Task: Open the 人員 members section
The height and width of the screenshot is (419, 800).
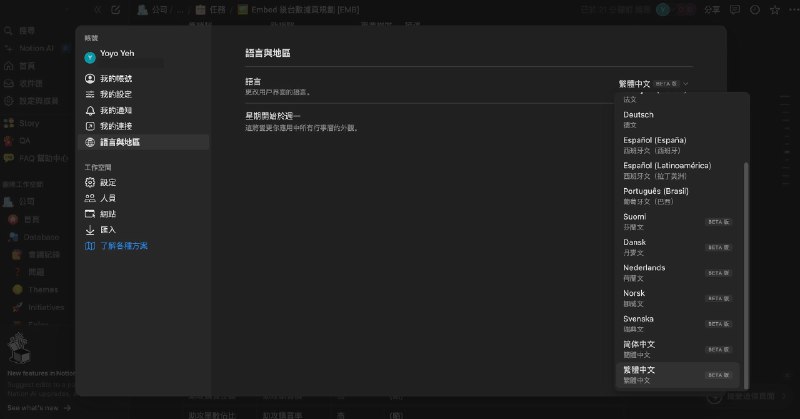Action: 143,198
